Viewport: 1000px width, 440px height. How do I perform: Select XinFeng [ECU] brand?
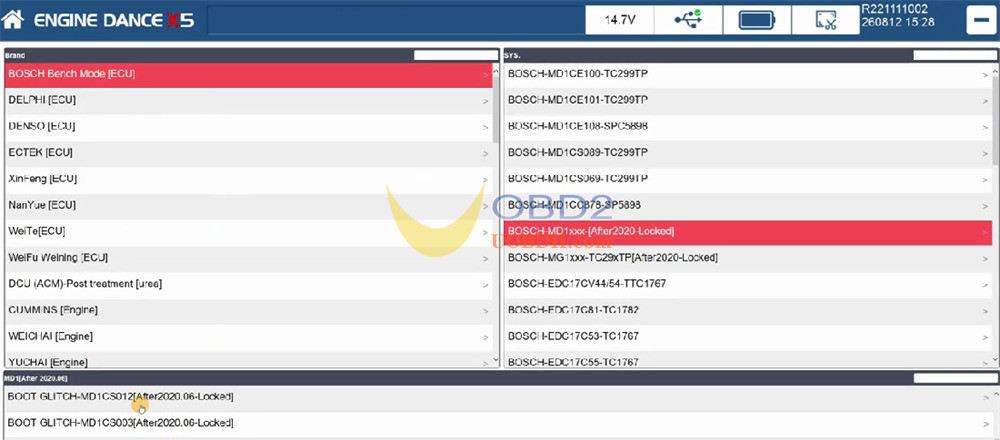click(249, 179)
